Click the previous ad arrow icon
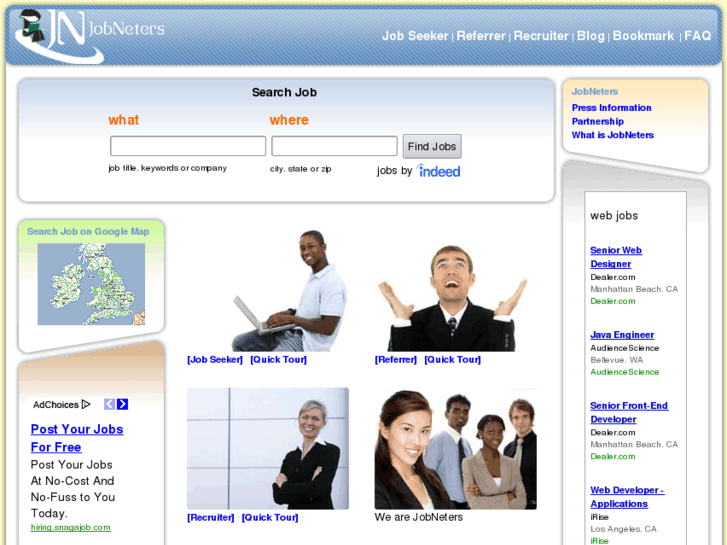This screenshot has width=727, height=545. pyautogui.click(x=109, y=404)
